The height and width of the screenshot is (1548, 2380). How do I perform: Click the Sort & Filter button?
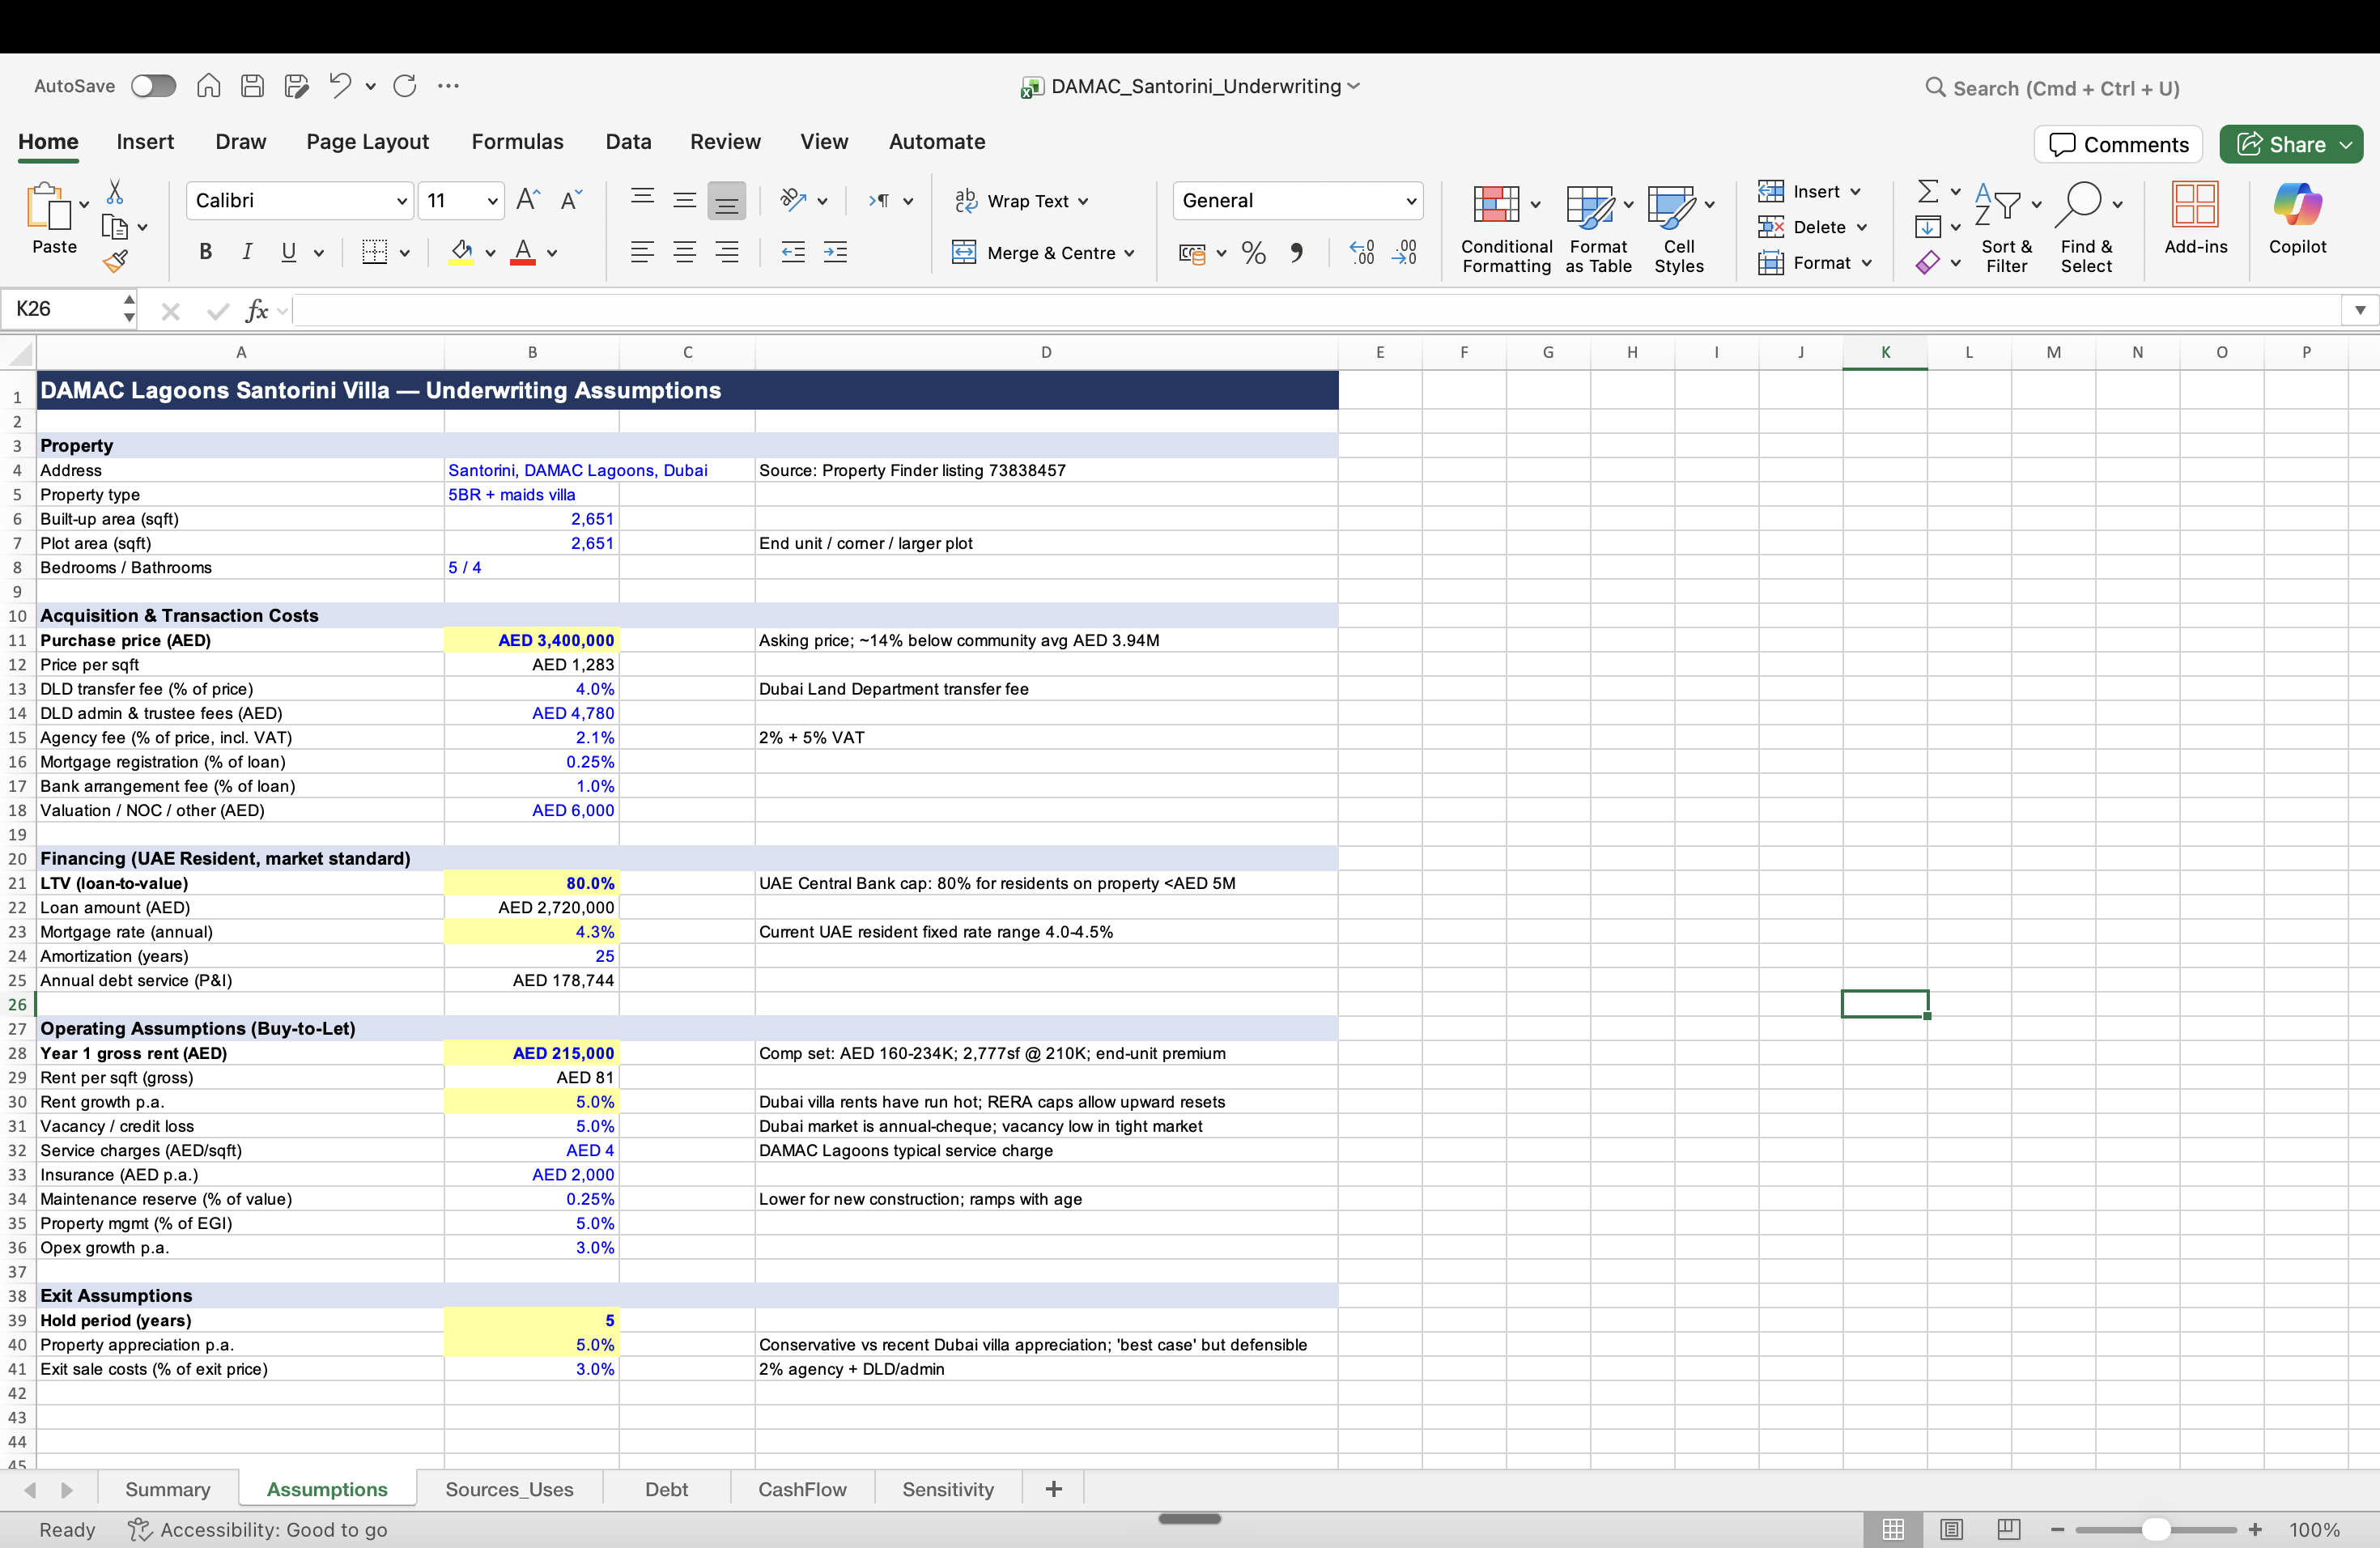(x=2006, y=228)
